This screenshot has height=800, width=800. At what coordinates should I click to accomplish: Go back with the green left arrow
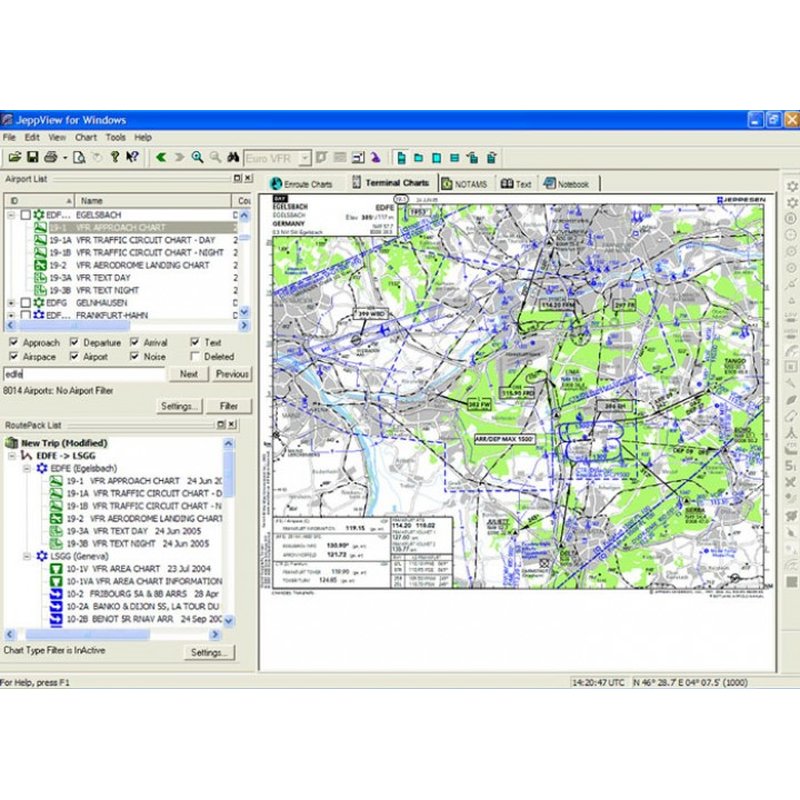click(x=161, y=157)
